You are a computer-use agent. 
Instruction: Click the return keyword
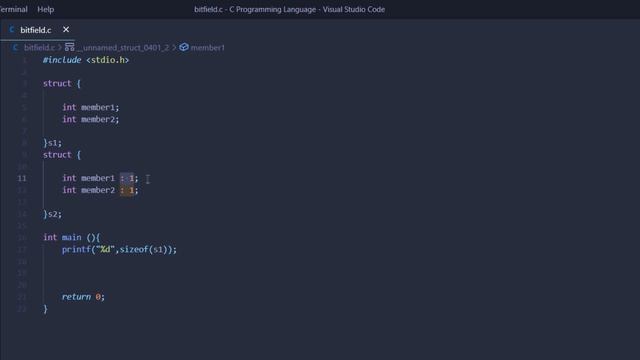76,297
